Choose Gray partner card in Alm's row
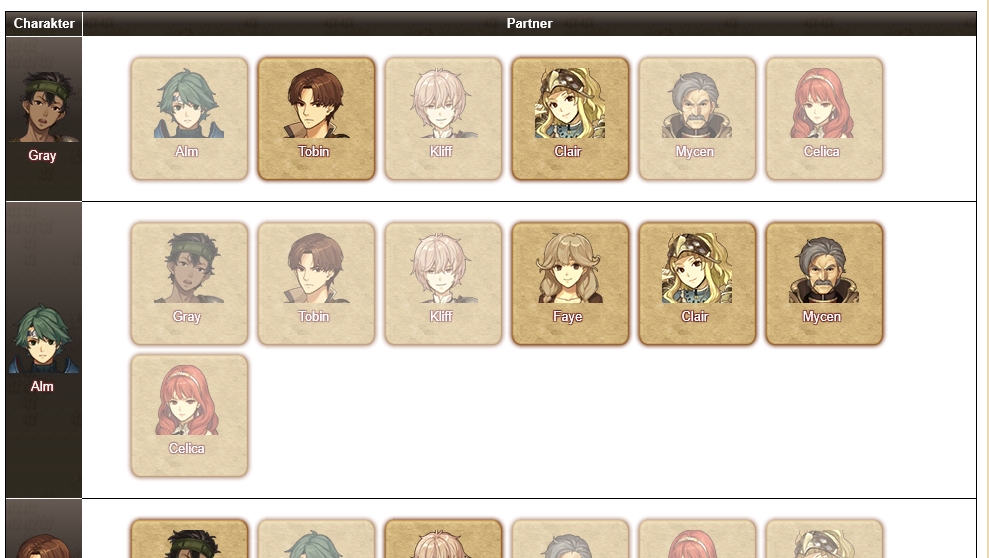Image resolution: width=989 pixels, height=558 pixels. tap(189, 284)
